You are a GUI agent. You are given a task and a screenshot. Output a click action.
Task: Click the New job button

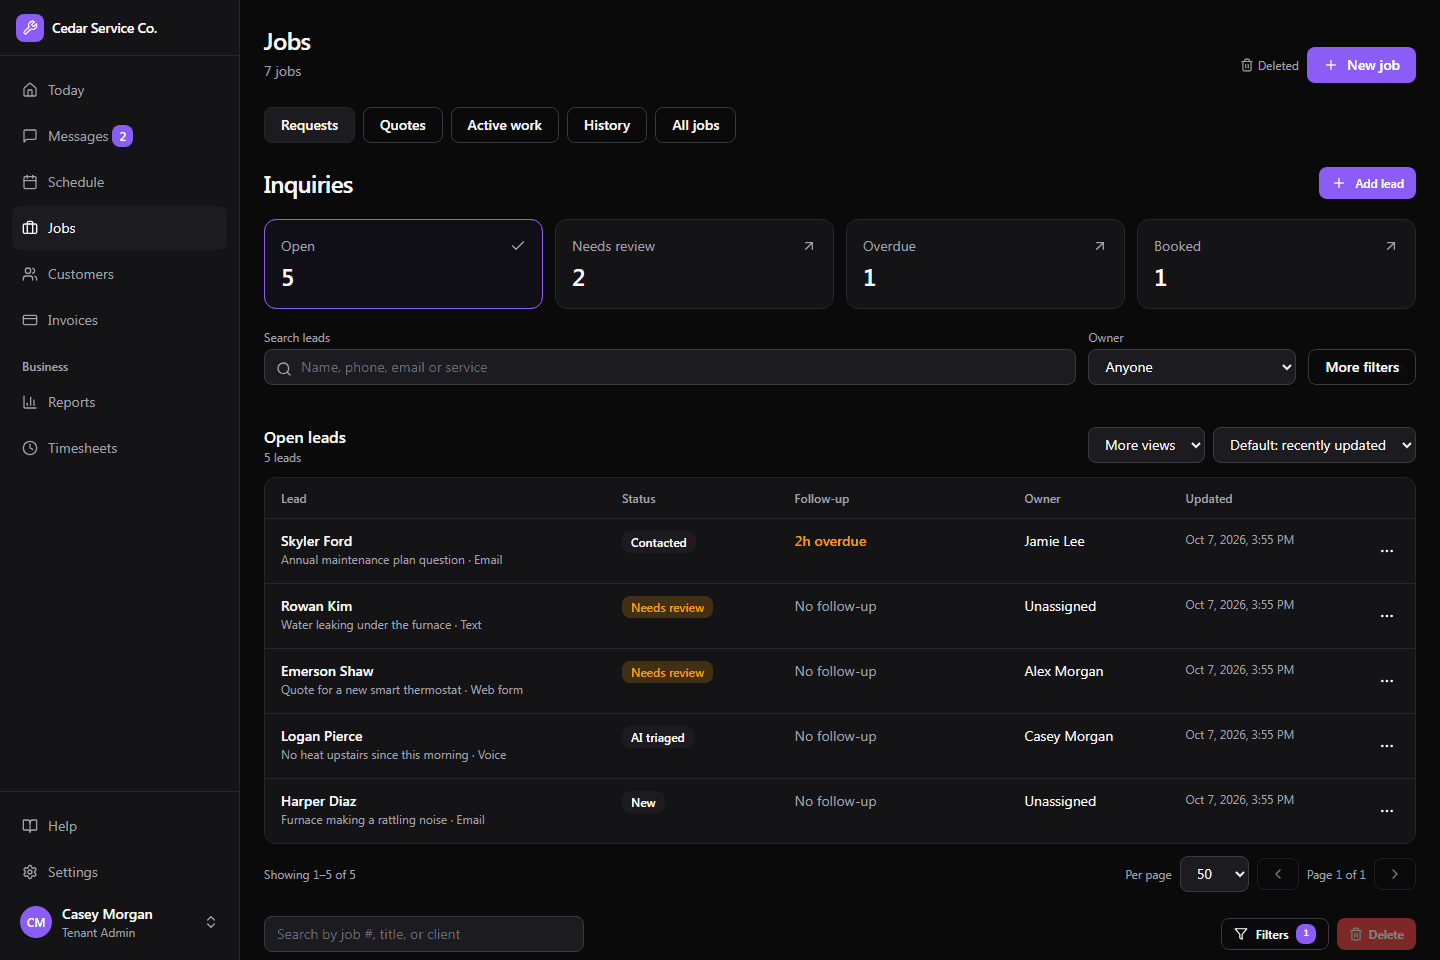[1361, 65]
